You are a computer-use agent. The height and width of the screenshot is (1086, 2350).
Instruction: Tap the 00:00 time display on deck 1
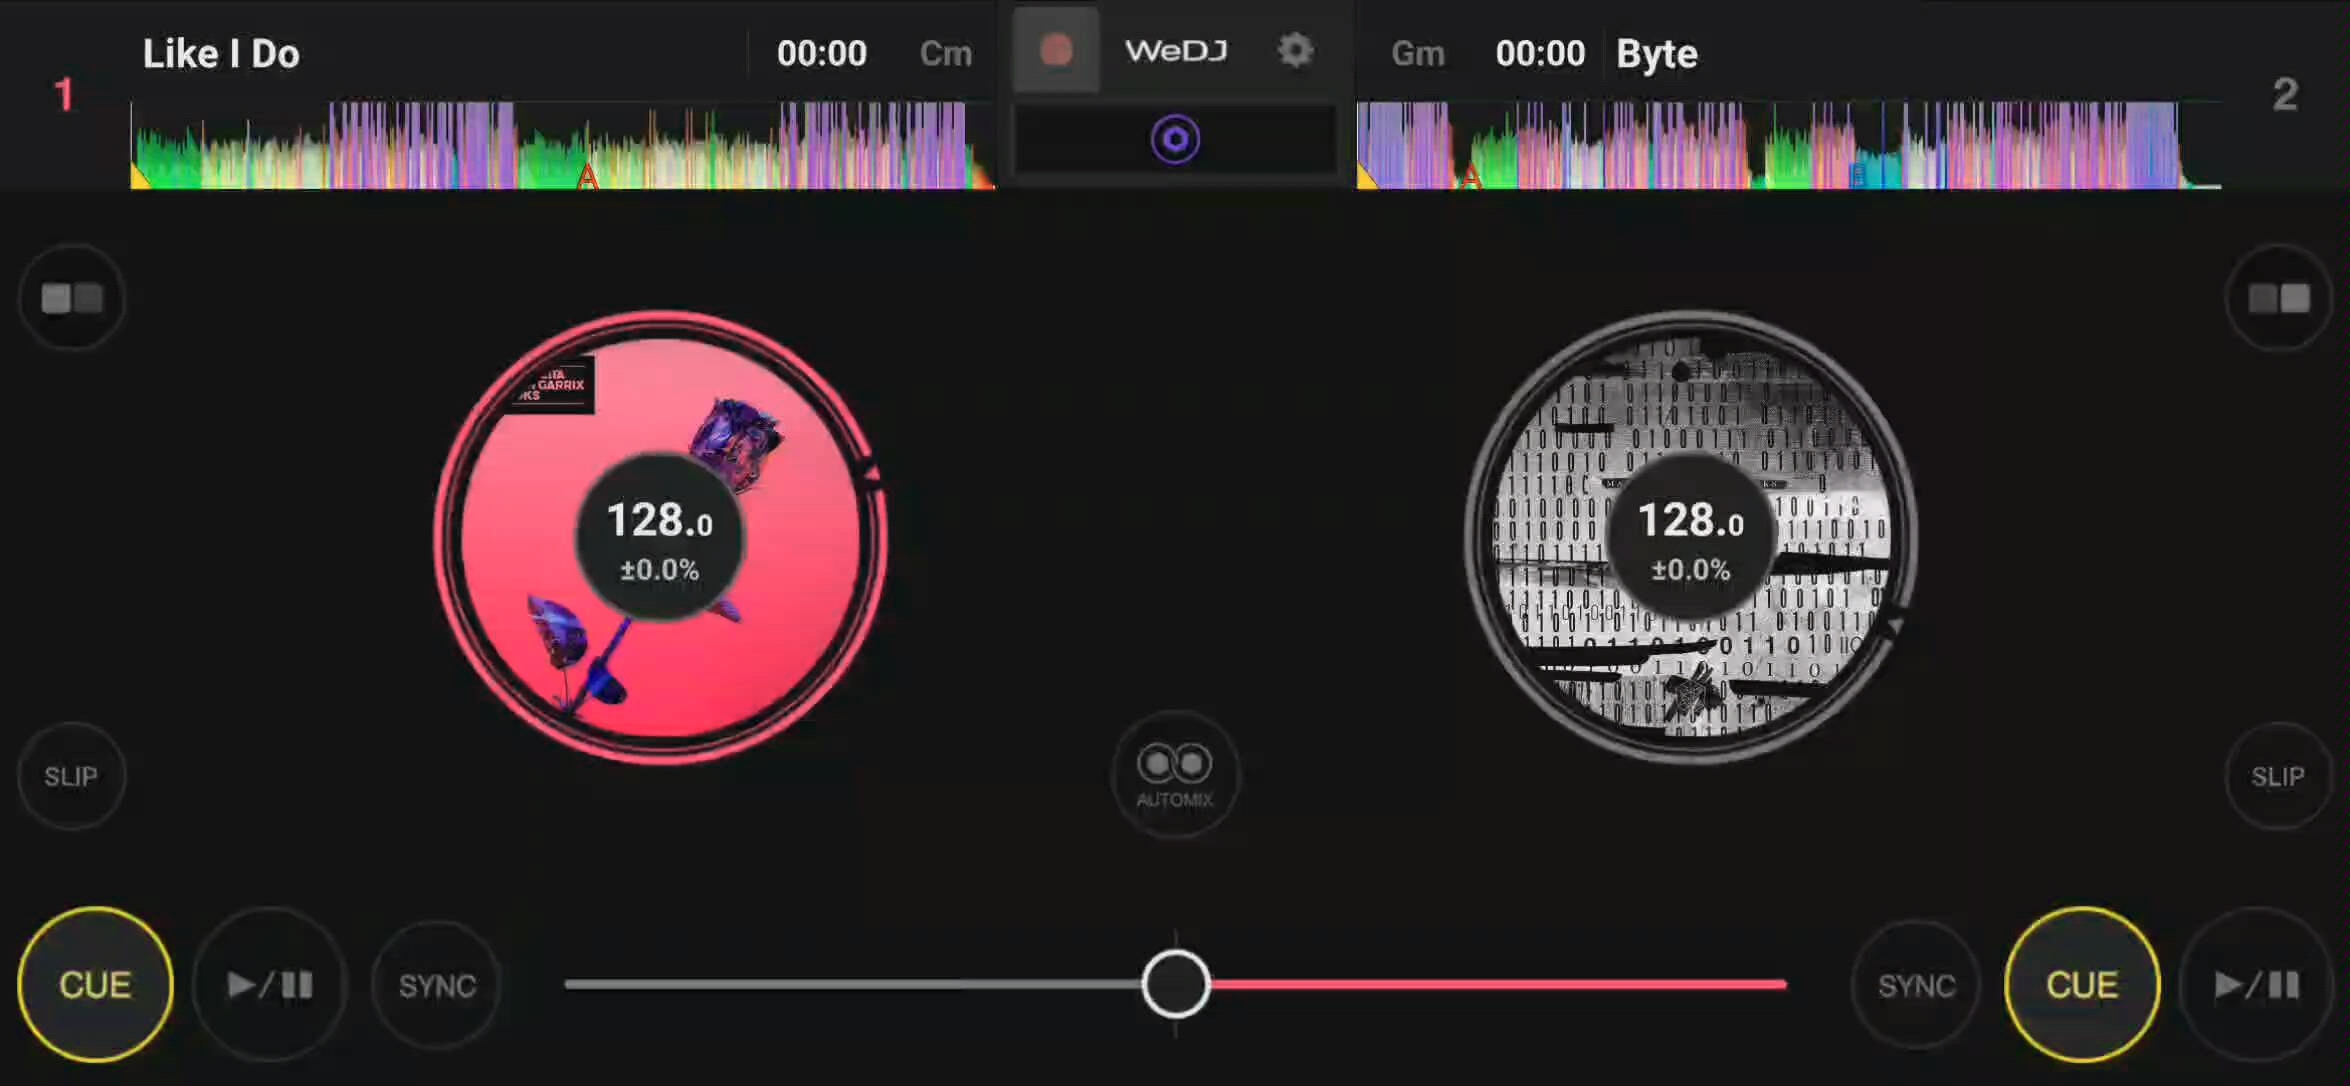pos(822,53)
